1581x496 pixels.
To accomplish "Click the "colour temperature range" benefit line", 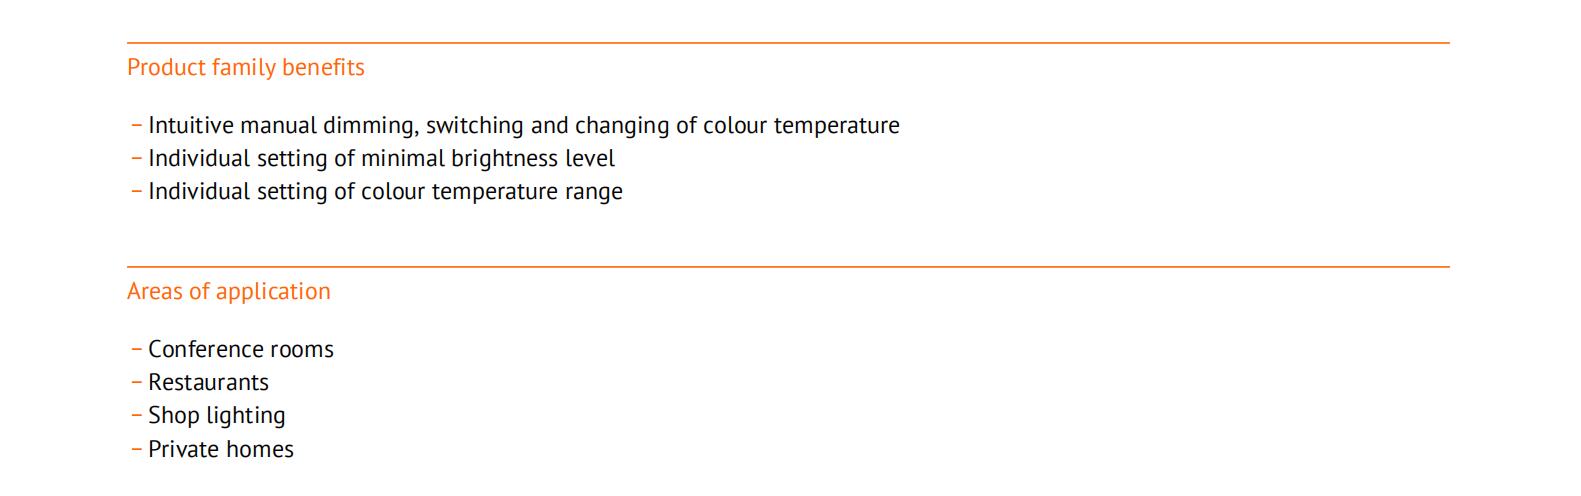I will (x=385, y=191).
